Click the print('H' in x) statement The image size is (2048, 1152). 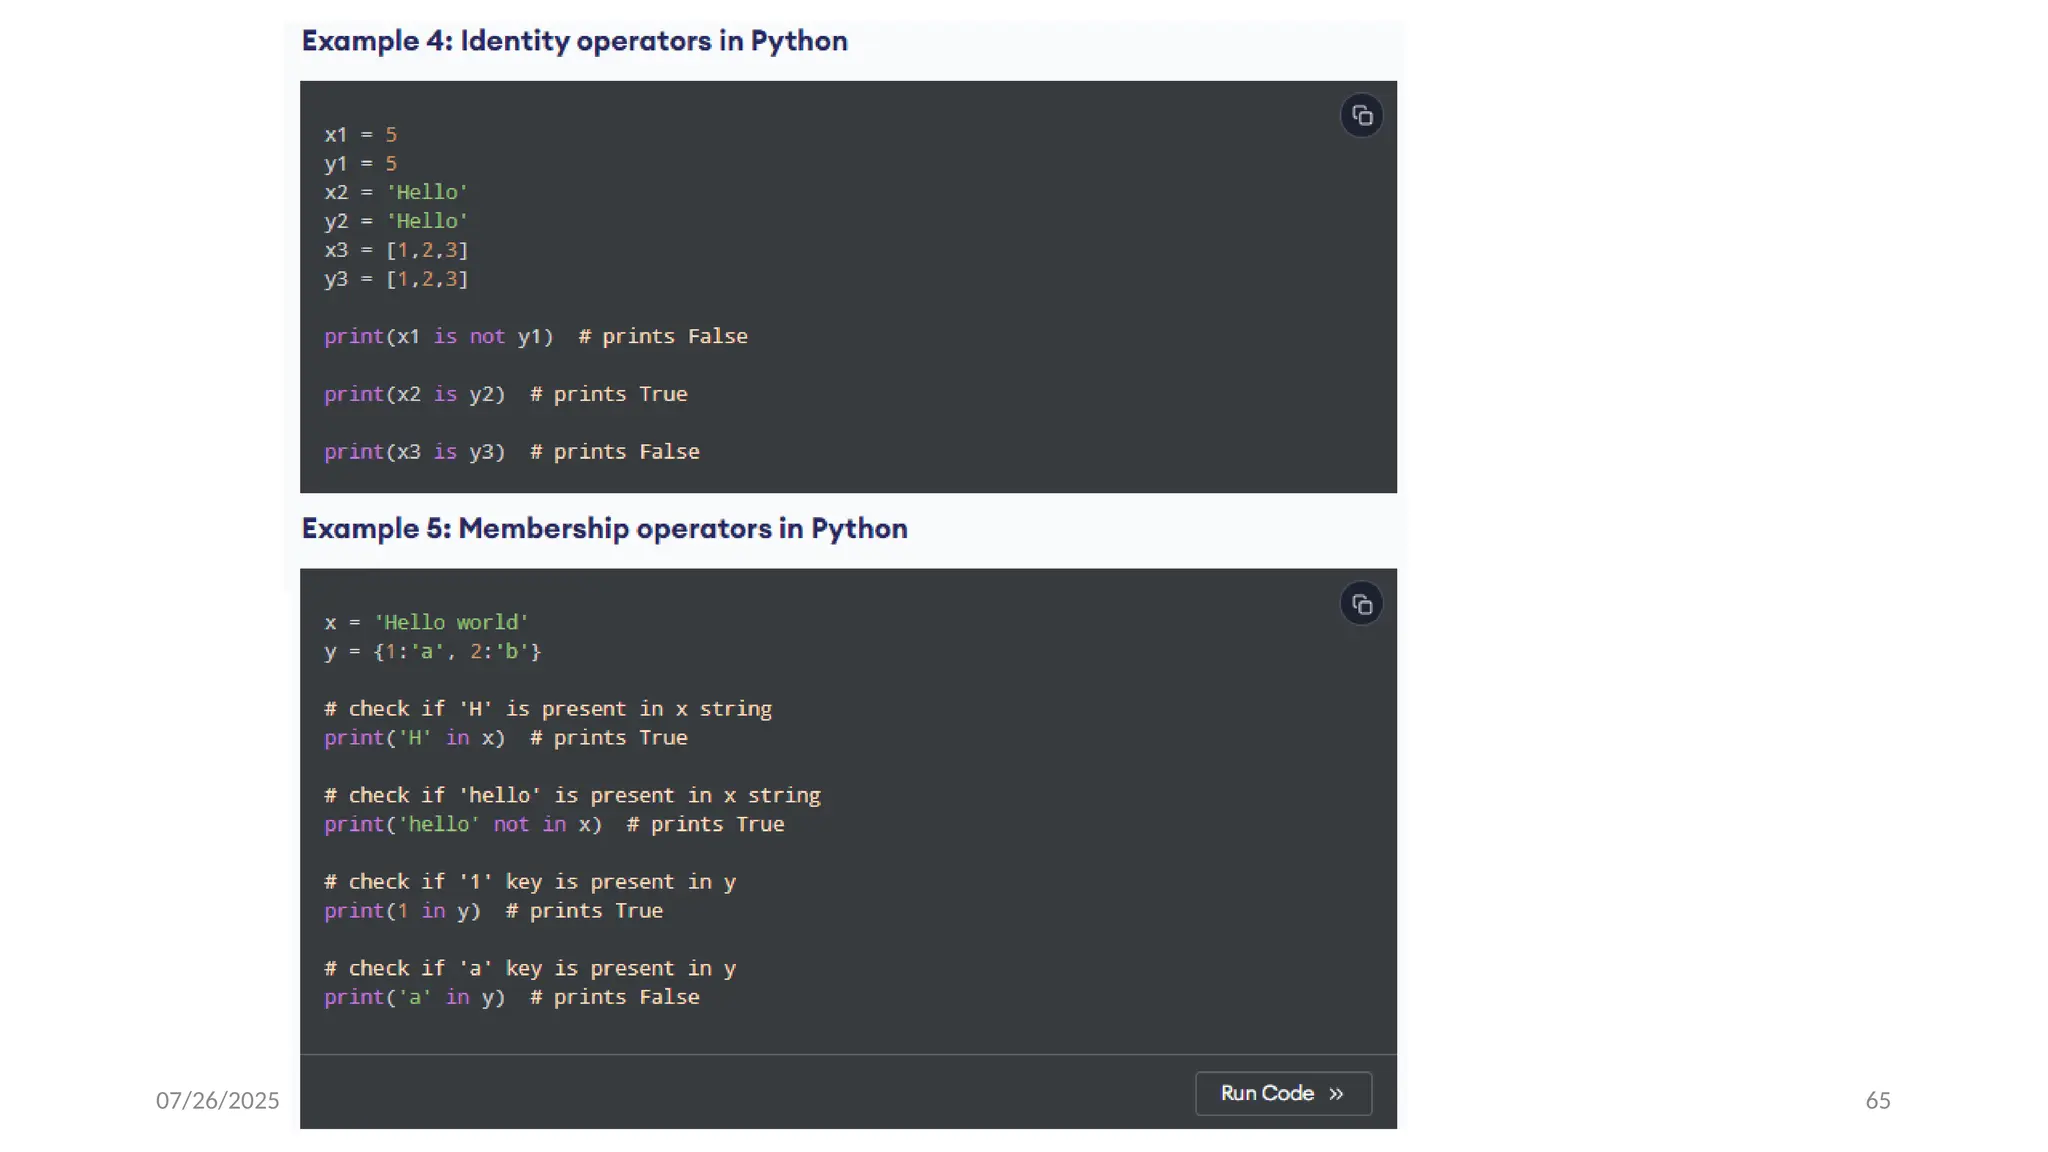pos(414,738)
